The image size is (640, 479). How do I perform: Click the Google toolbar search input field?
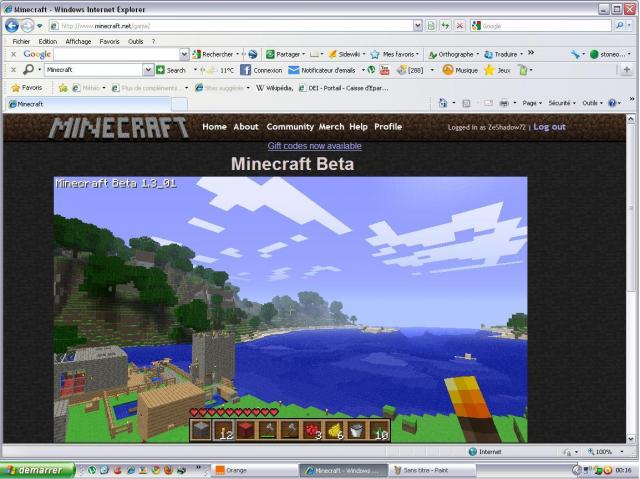pos(116,54)
